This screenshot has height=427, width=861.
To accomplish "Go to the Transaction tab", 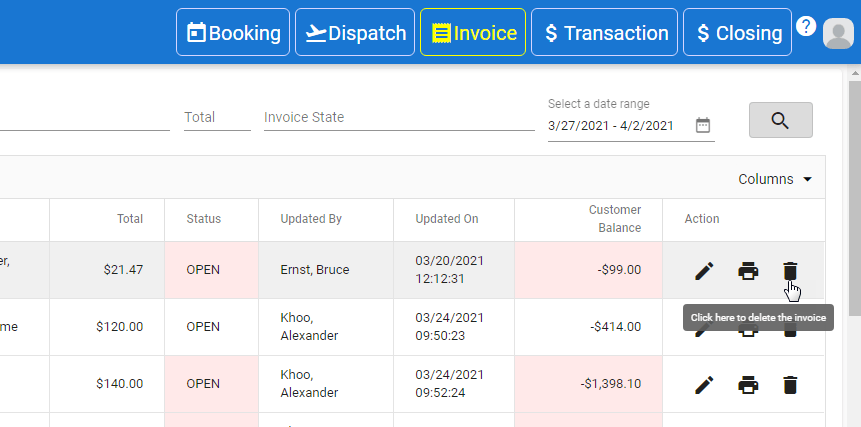I will 605,32.
